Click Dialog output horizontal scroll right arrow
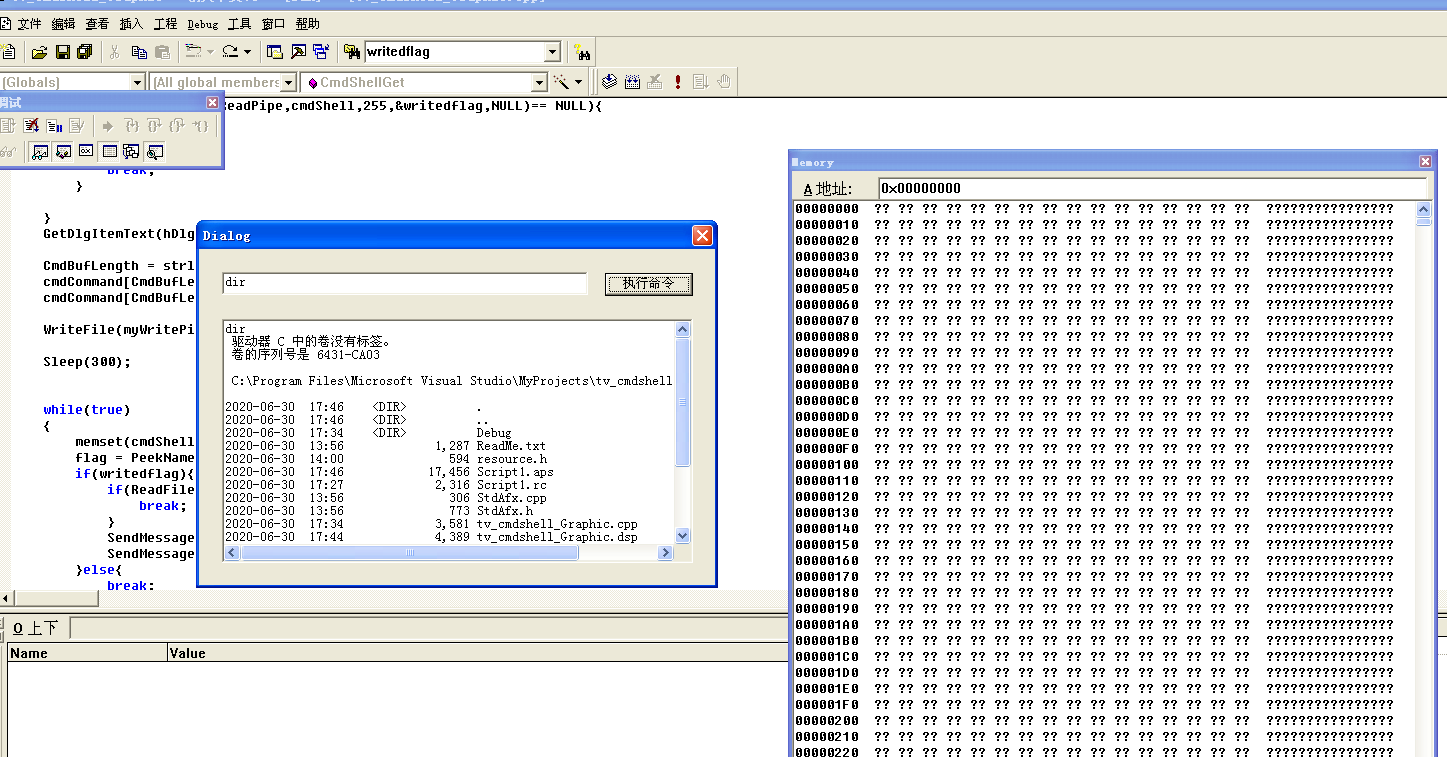Image resolution: width=1447 pixels, height=757 pixels. [x=667, y=552]
